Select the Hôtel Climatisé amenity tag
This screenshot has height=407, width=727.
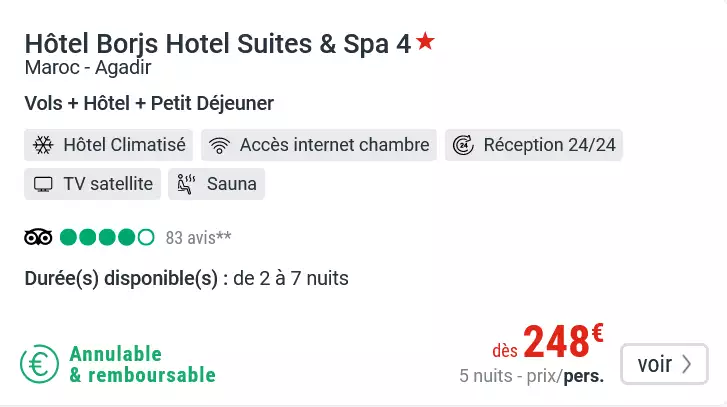point(108,145)
